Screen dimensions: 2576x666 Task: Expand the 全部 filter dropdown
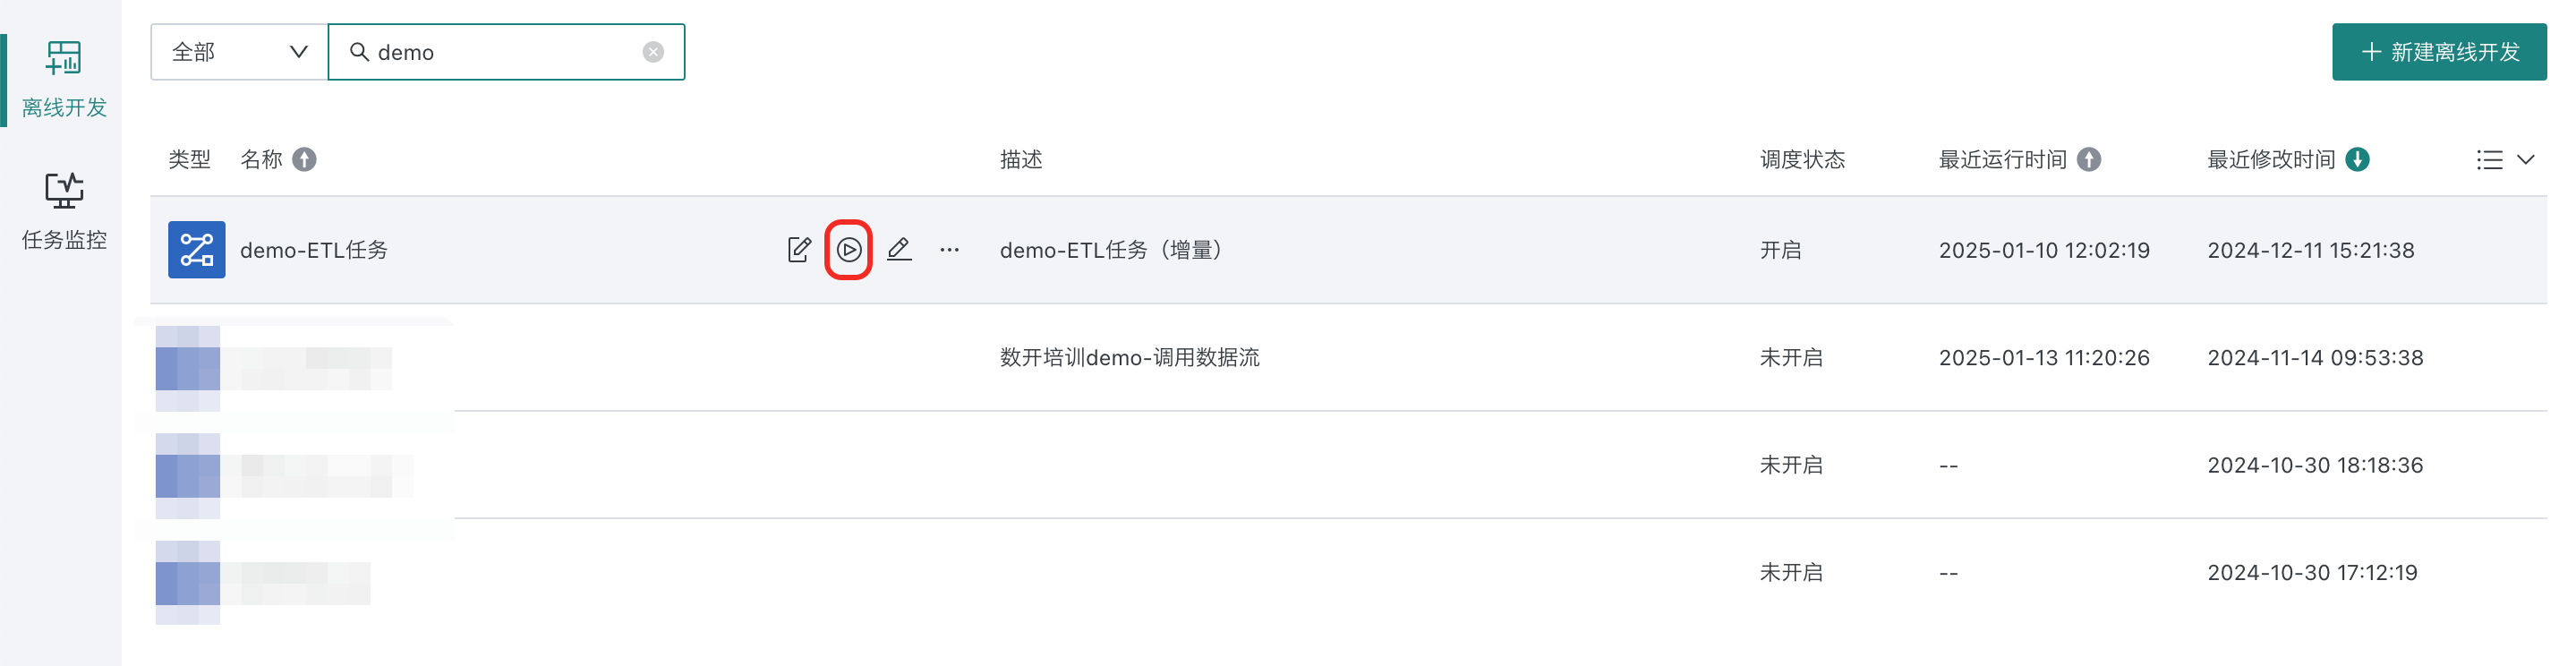click(x=239, y=52)
